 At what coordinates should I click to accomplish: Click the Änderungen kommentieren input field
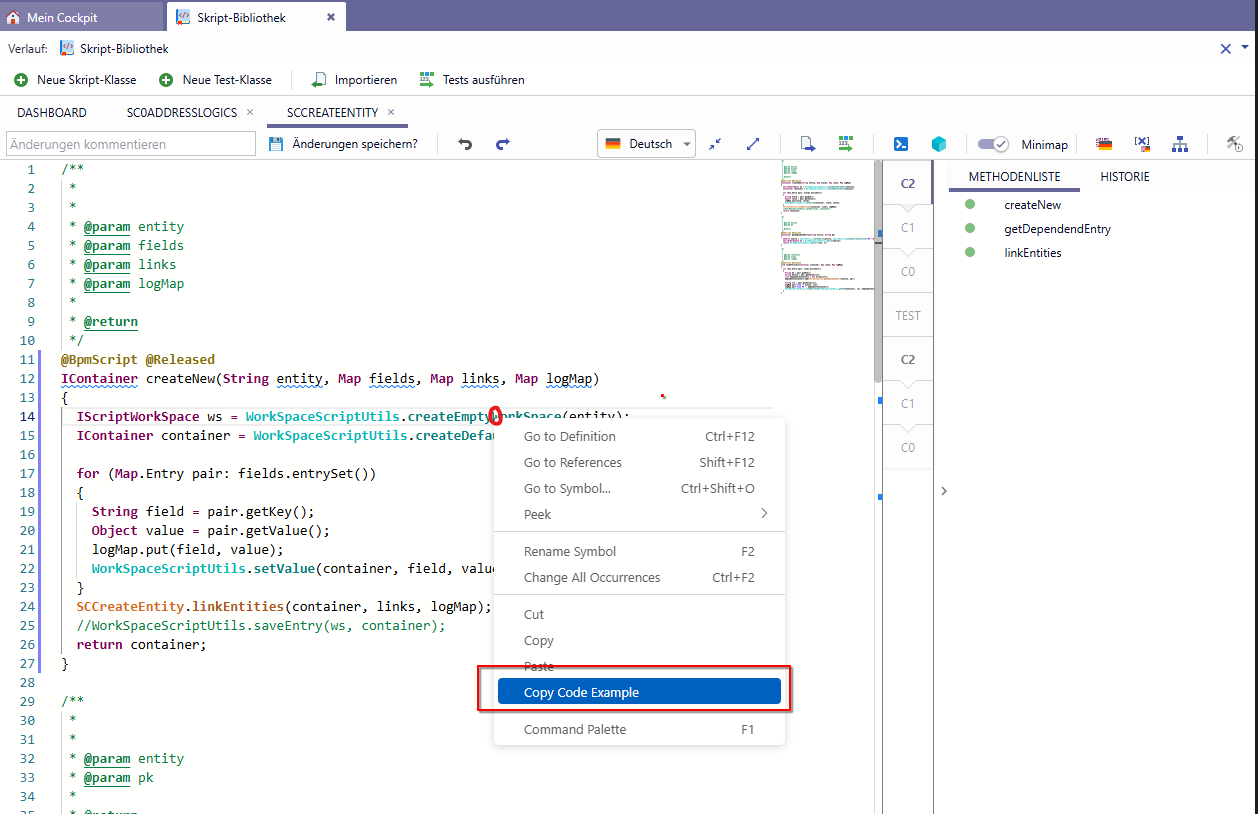tap(131, 144)
